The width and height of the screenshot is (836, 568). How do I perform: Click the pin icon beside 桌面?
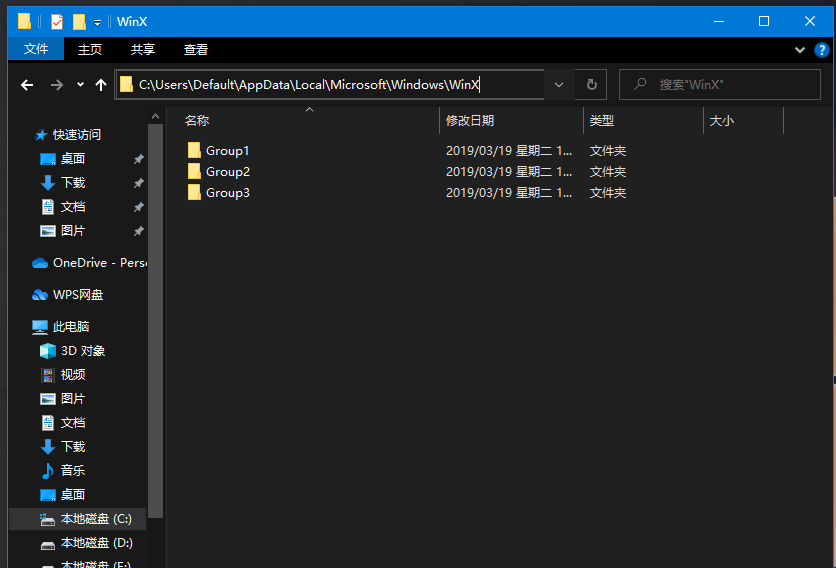point(138,159)
